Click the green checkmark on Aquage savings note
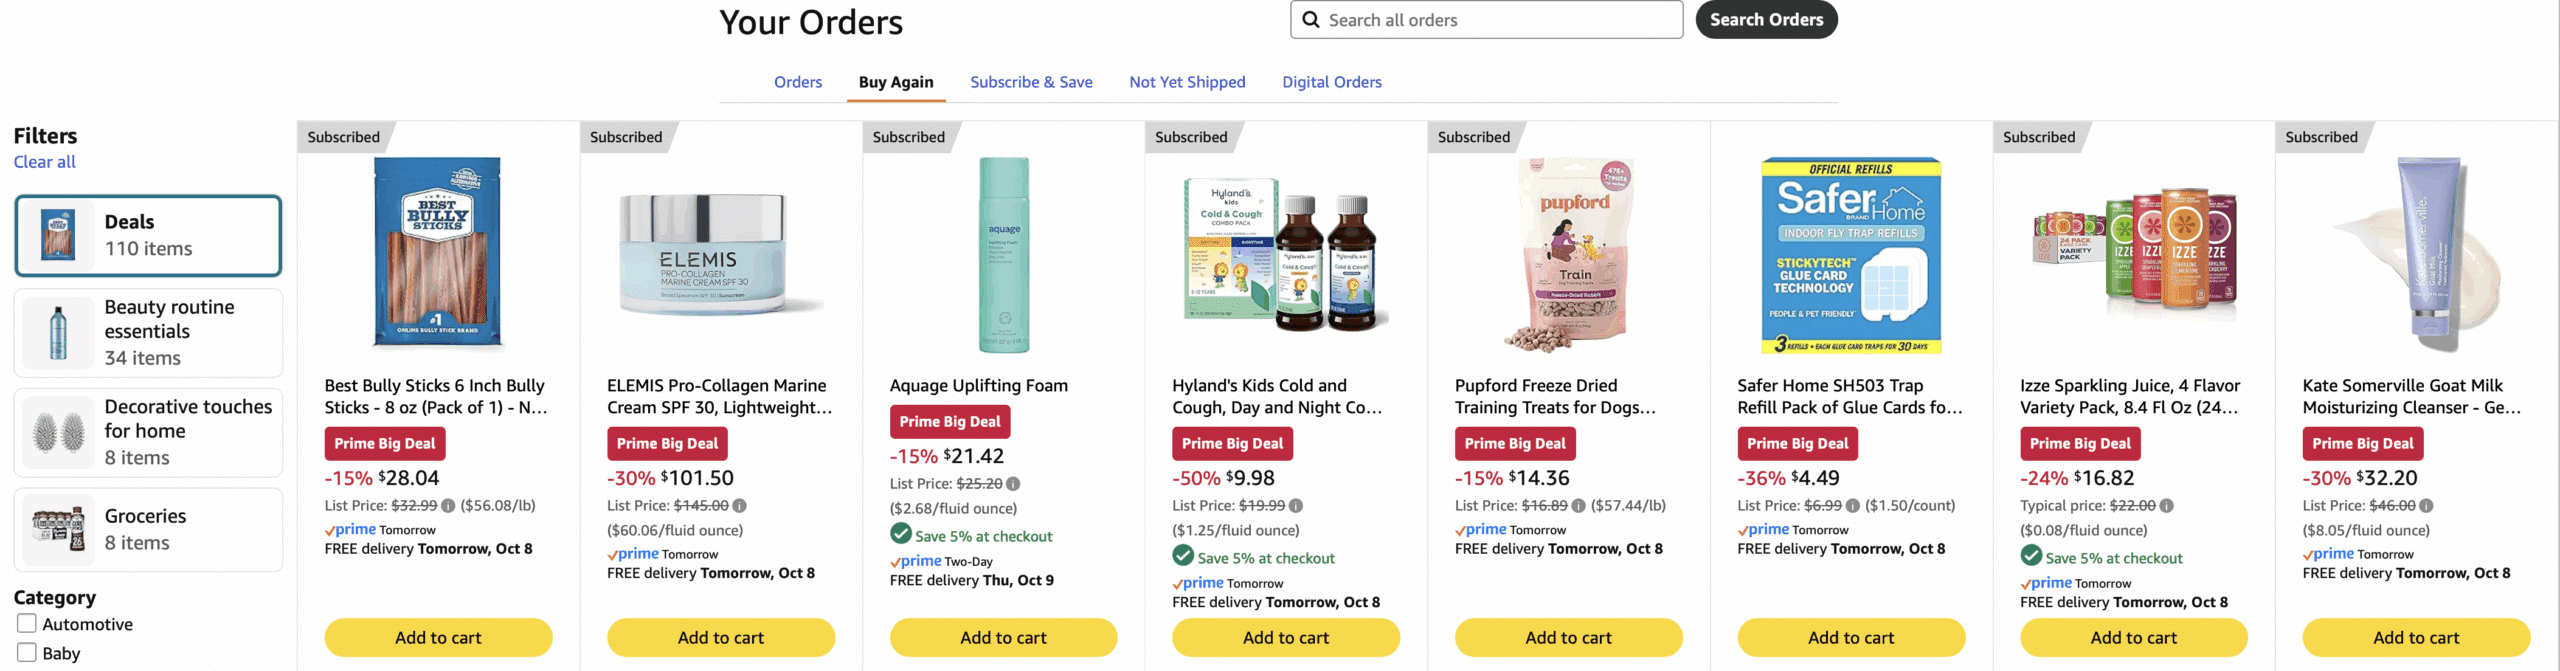 coord(900,535)
